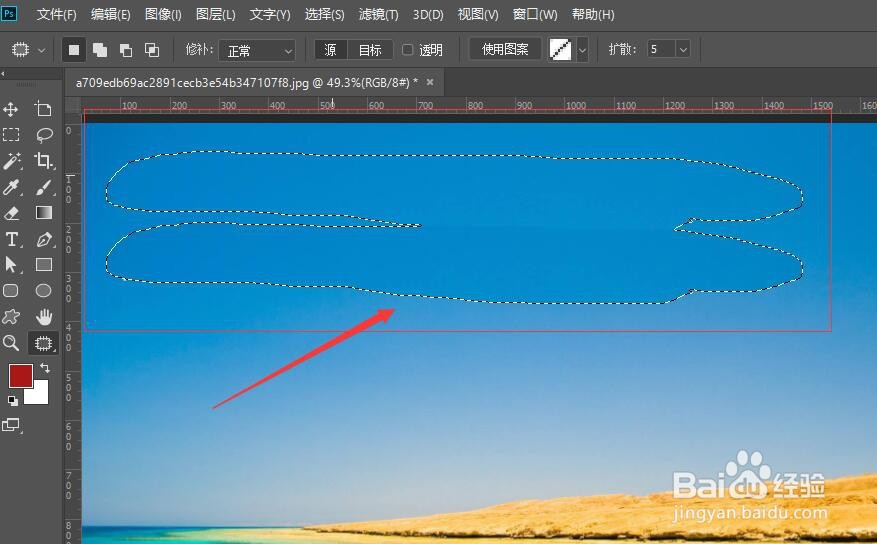Select the Pen tool

pyautogui.click(x=44, y=239)
